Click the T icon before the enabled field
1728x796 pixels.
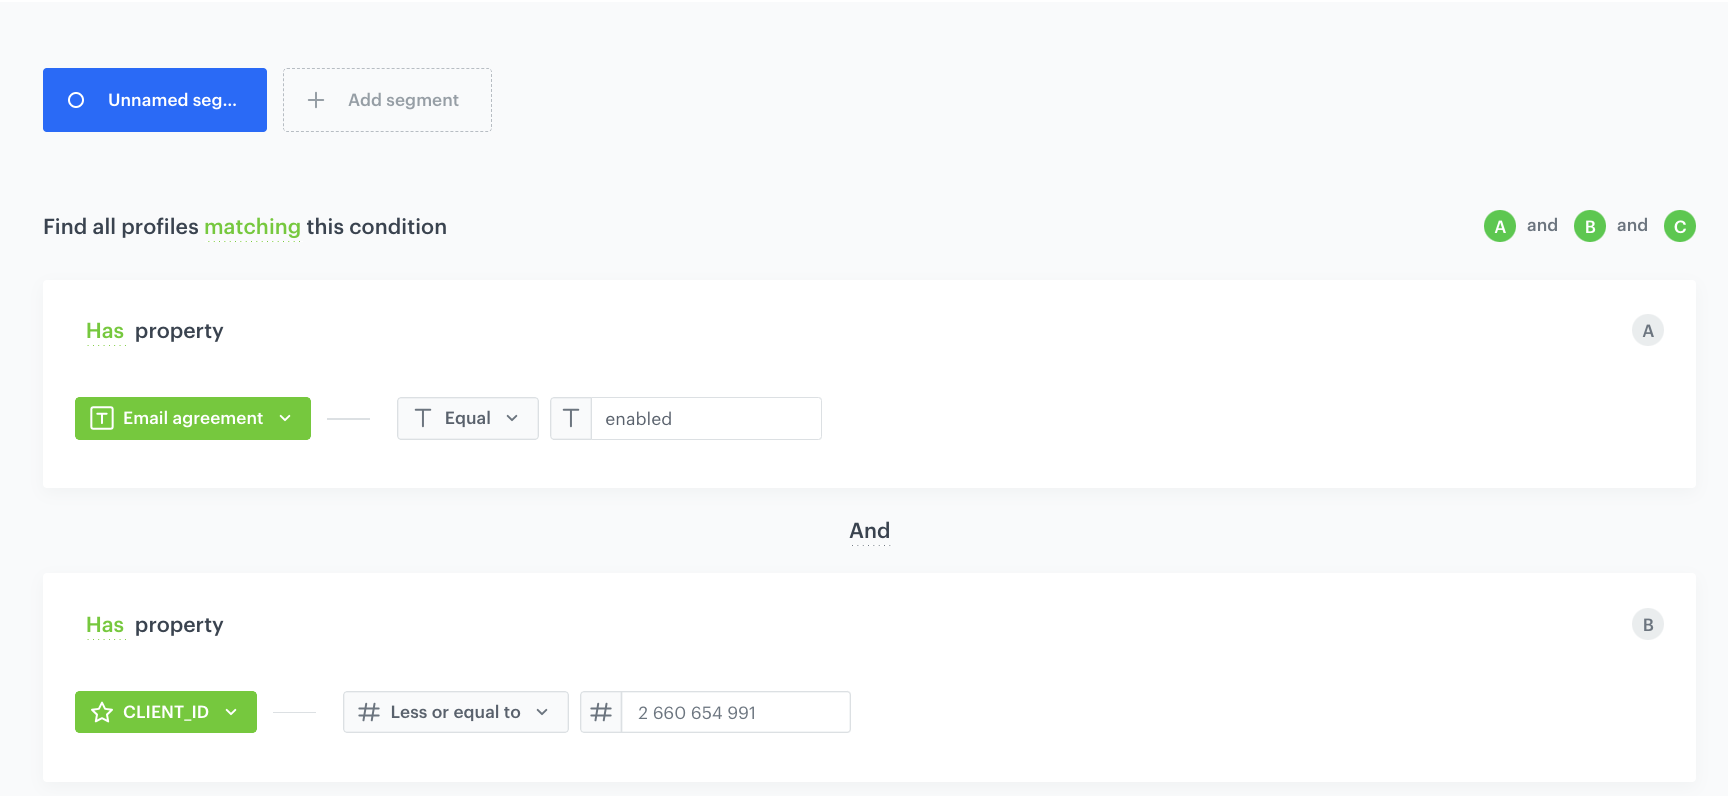point(571,418)
